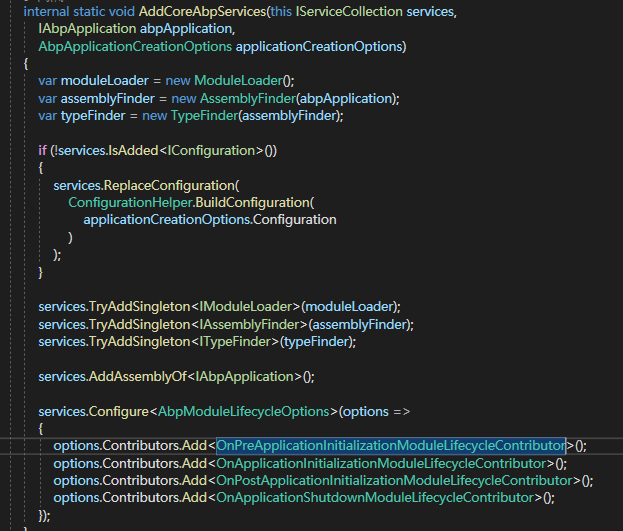The image size is (623, 531).
Task: Click highlighted OnPreApplicationInitializationModuleLifecycleContributor type
Action: click(391, 445)
